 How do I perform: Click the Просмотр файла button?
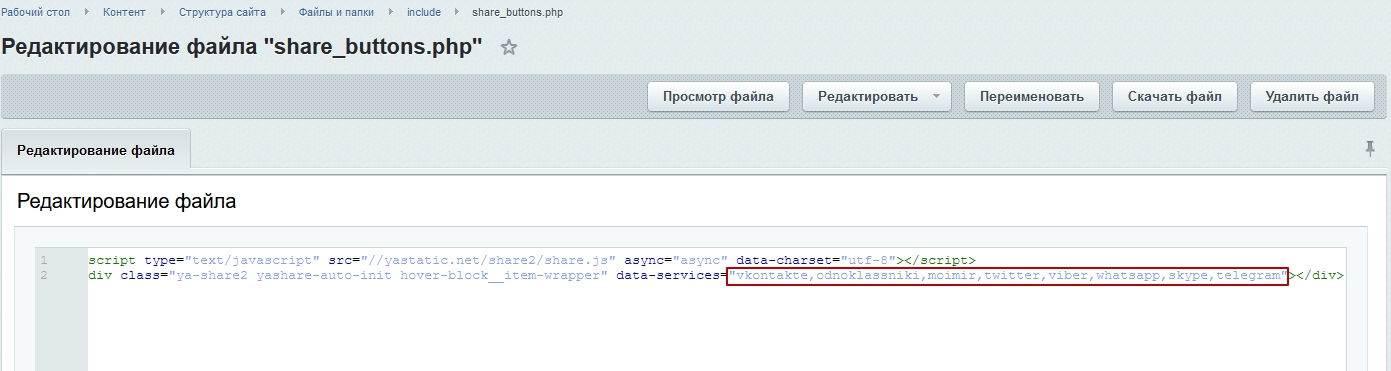718,97
